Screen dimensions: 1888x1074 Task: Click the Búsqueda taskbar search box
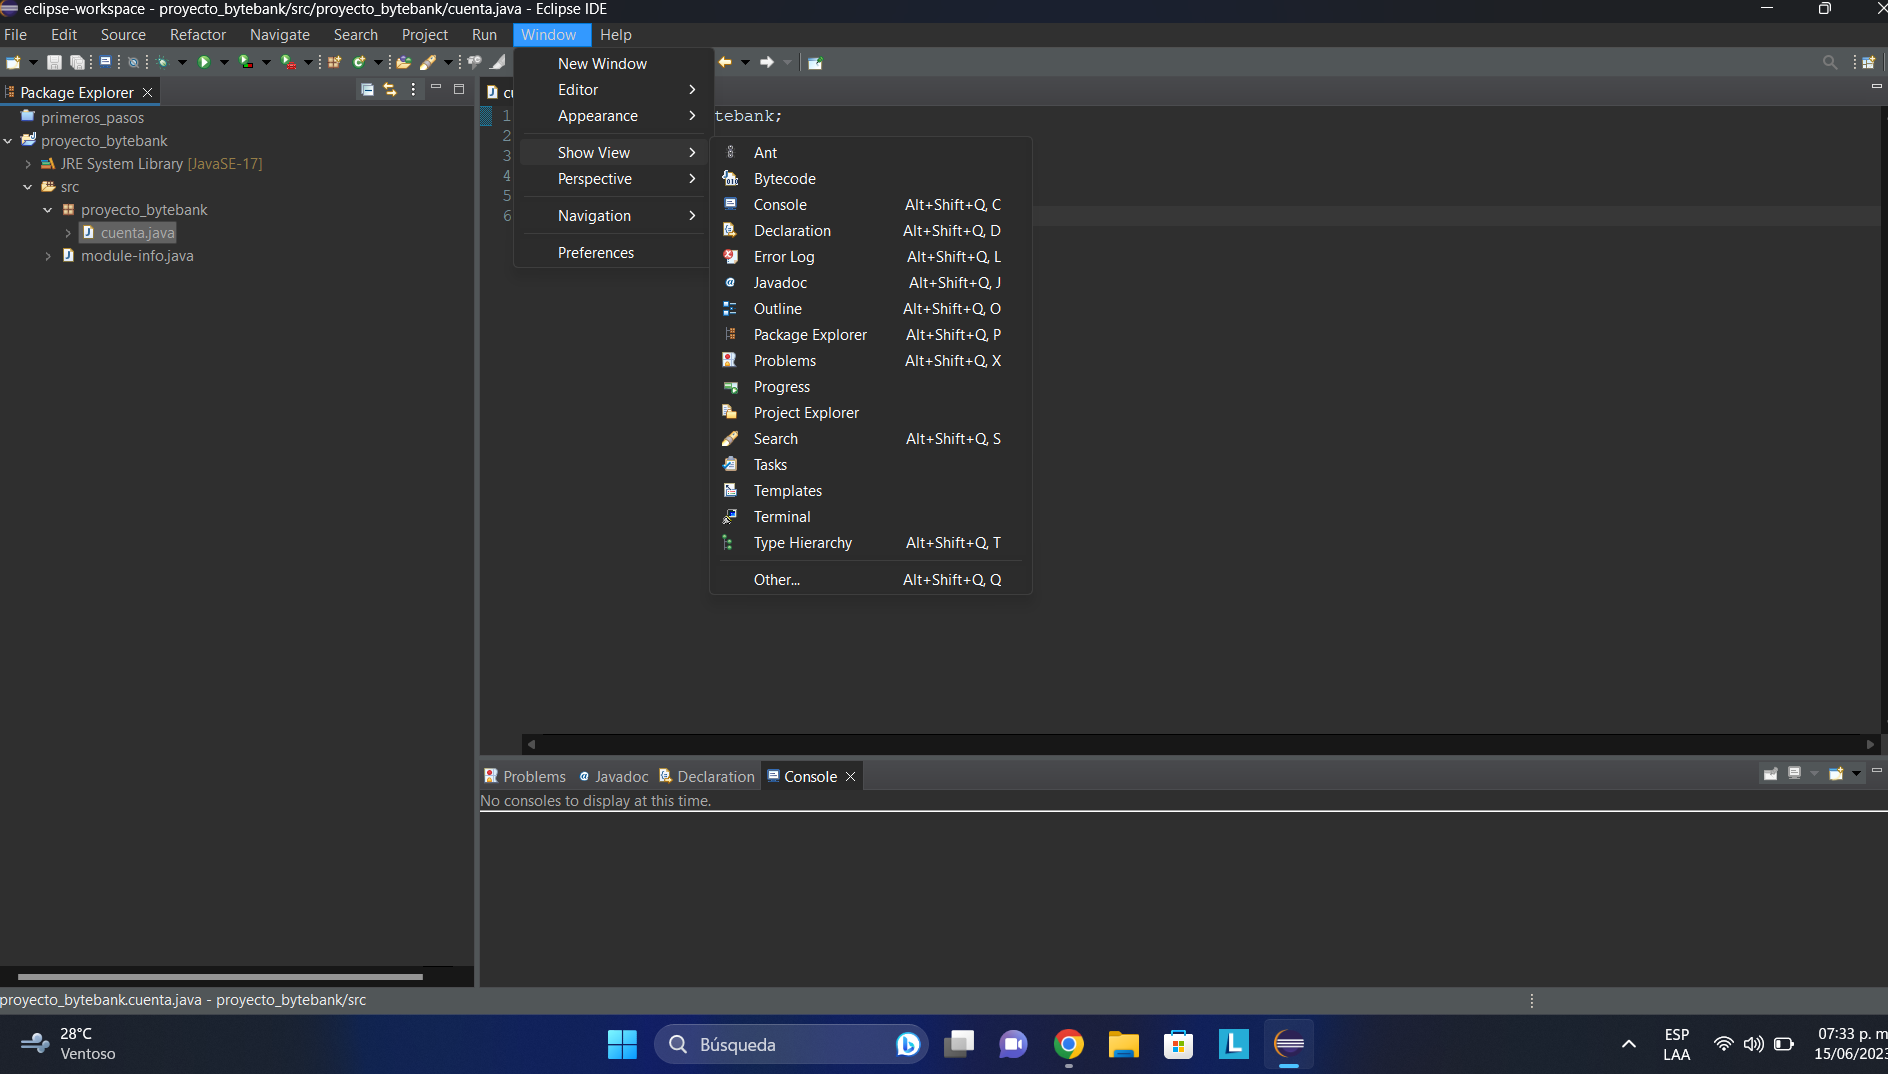790,1045
